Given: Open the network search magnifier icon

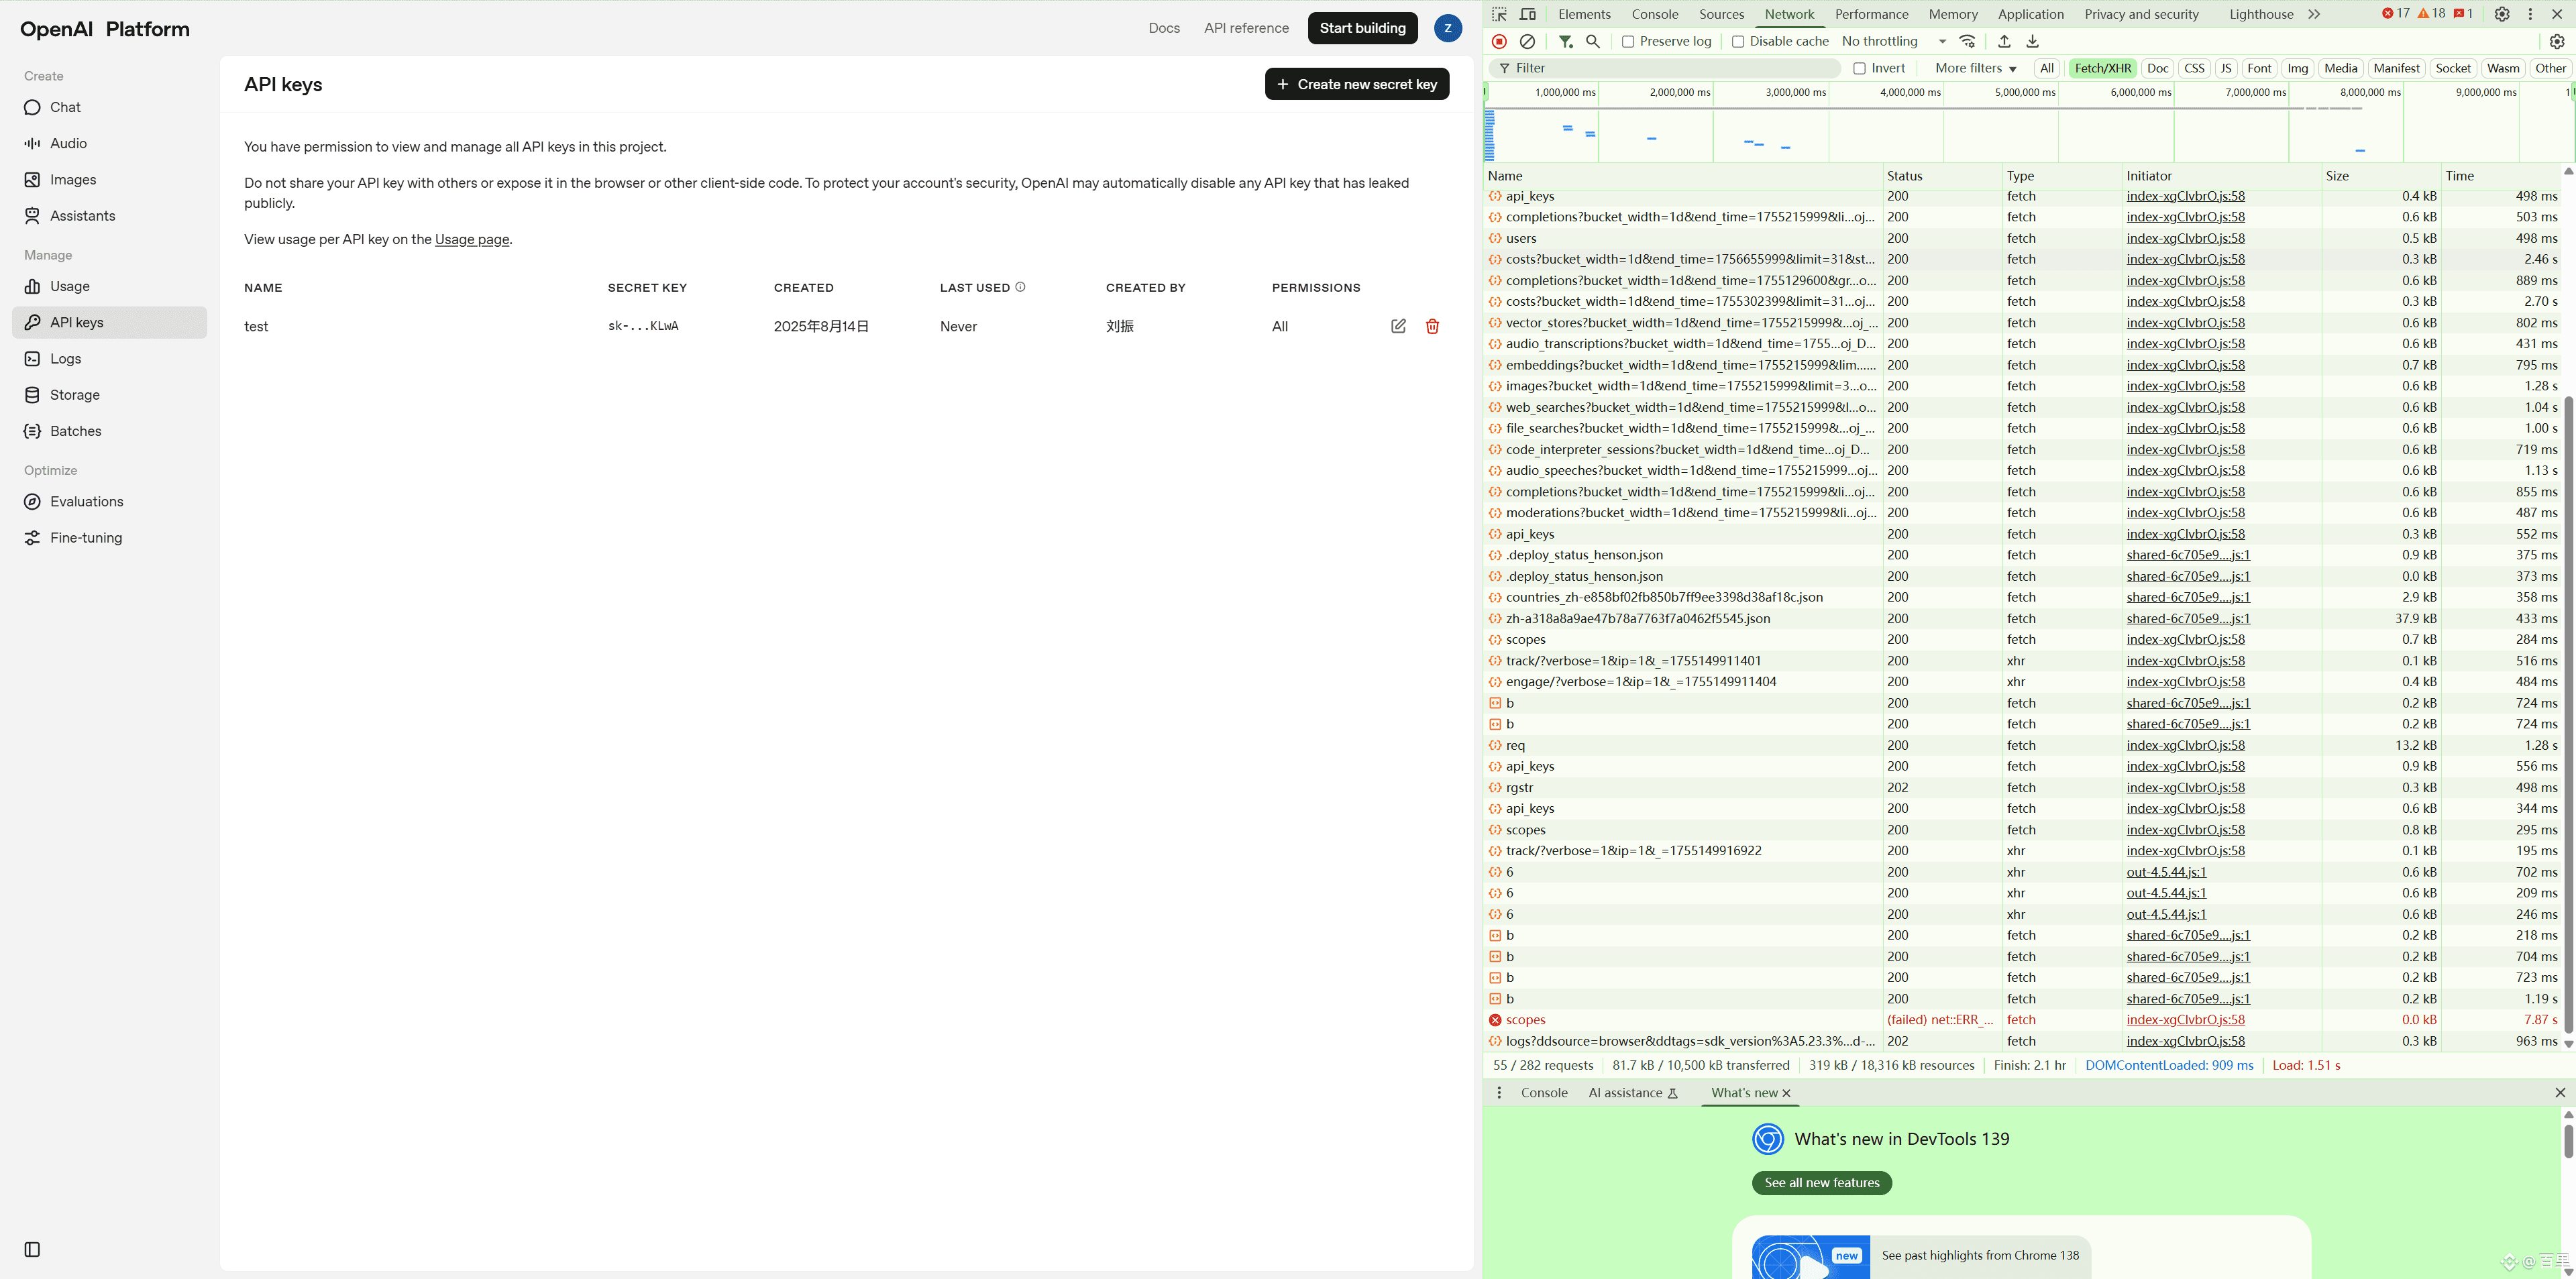Looking at the screenshot, I should click(1593, 41).
